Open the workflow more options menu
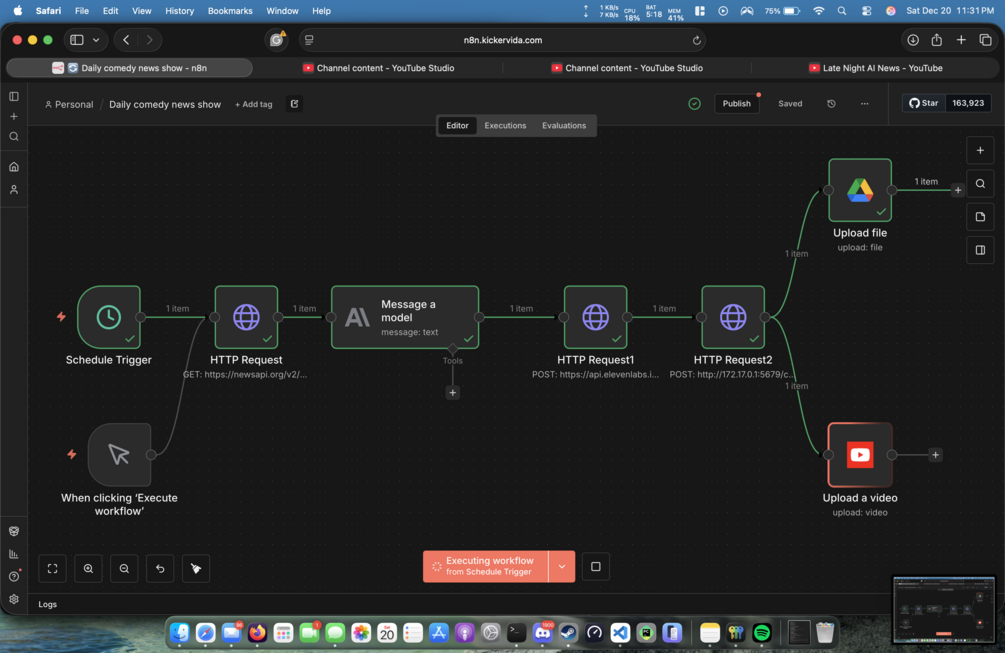This screenshot has height=653, width=1005. pos(865,103)
